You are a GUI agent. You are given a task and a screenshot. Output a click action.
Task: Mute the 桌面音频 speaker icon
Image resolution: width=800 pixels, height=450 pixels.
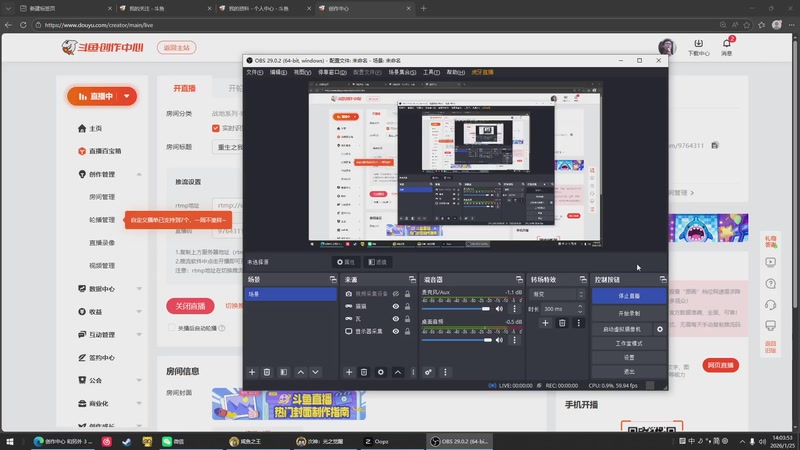pos(499,340)
